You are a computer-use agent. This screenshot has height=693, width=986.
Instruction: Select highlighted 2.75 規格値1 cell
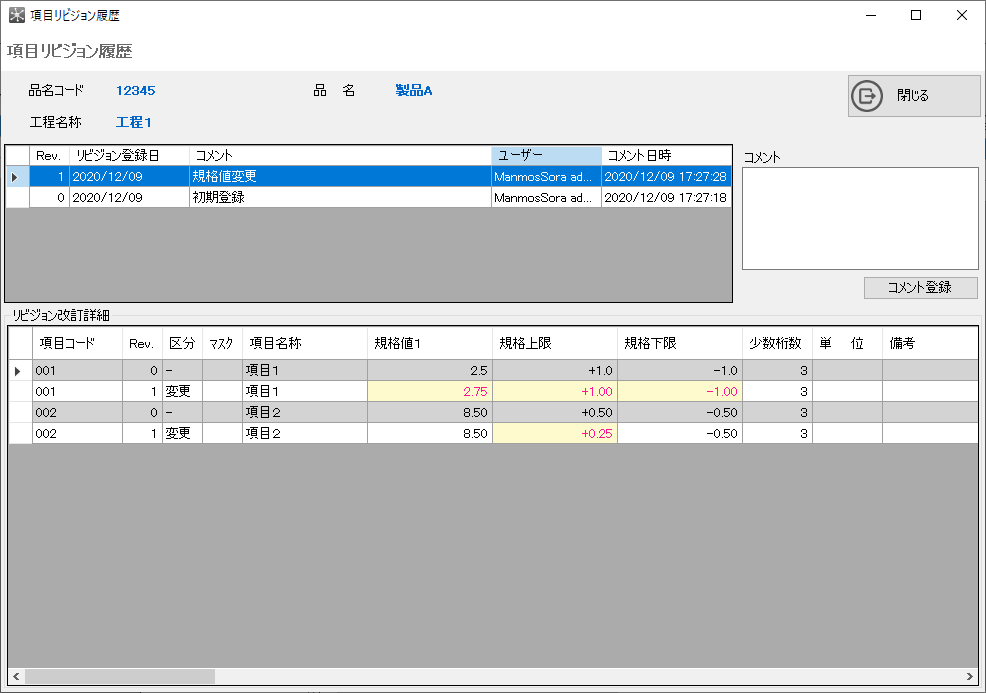[x=430, y=392]
